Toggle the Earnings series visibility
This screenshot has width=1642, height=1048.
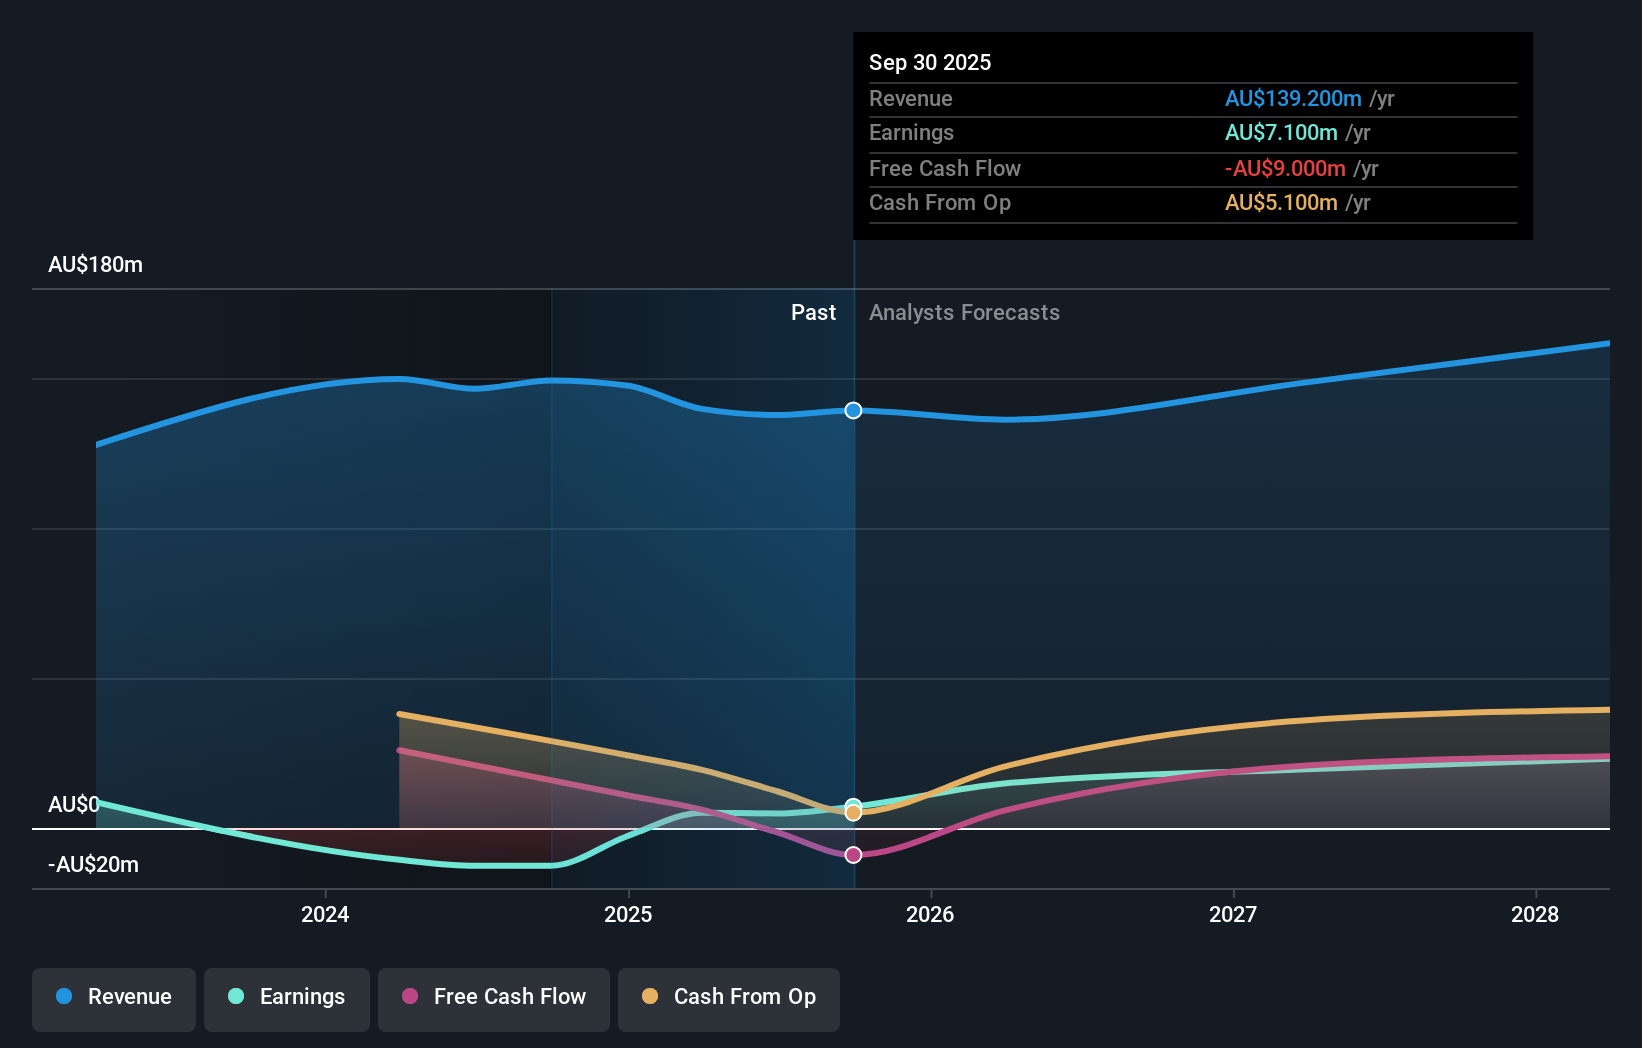point(287,998)
